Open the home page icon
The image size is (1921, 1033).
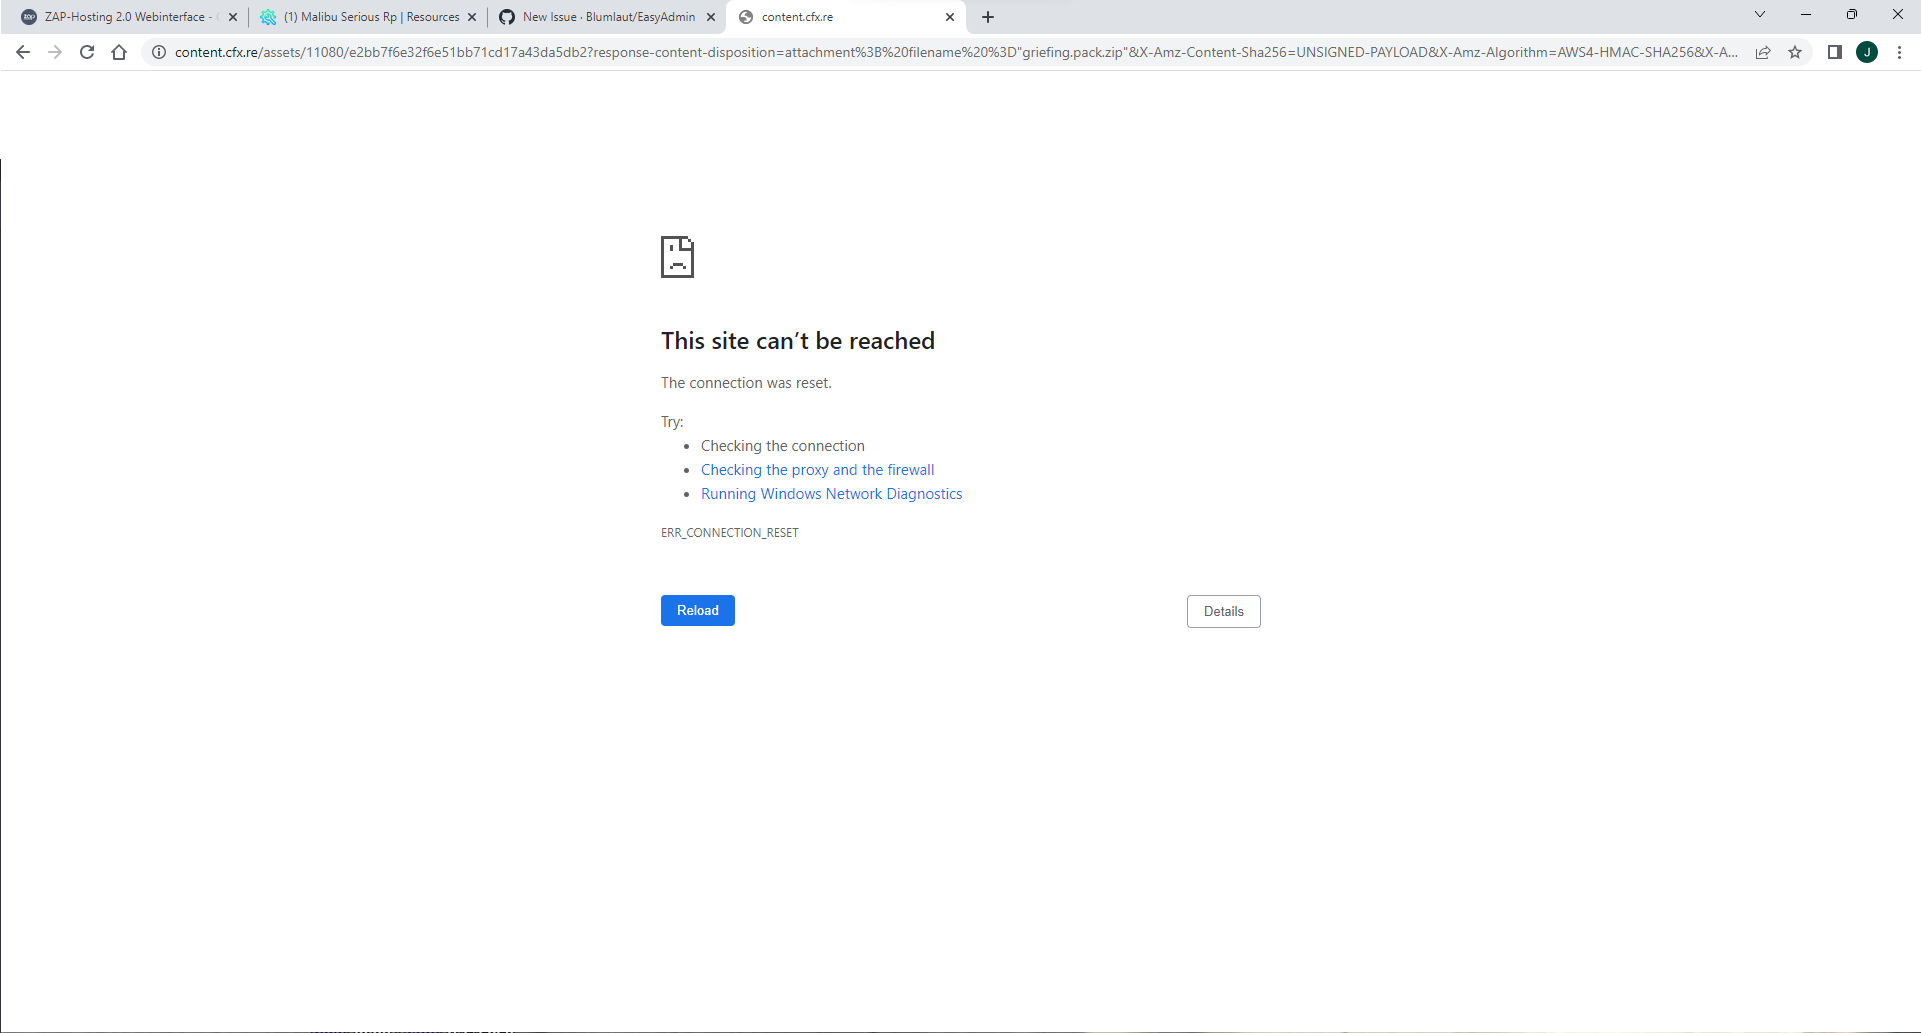click(119, 52)
